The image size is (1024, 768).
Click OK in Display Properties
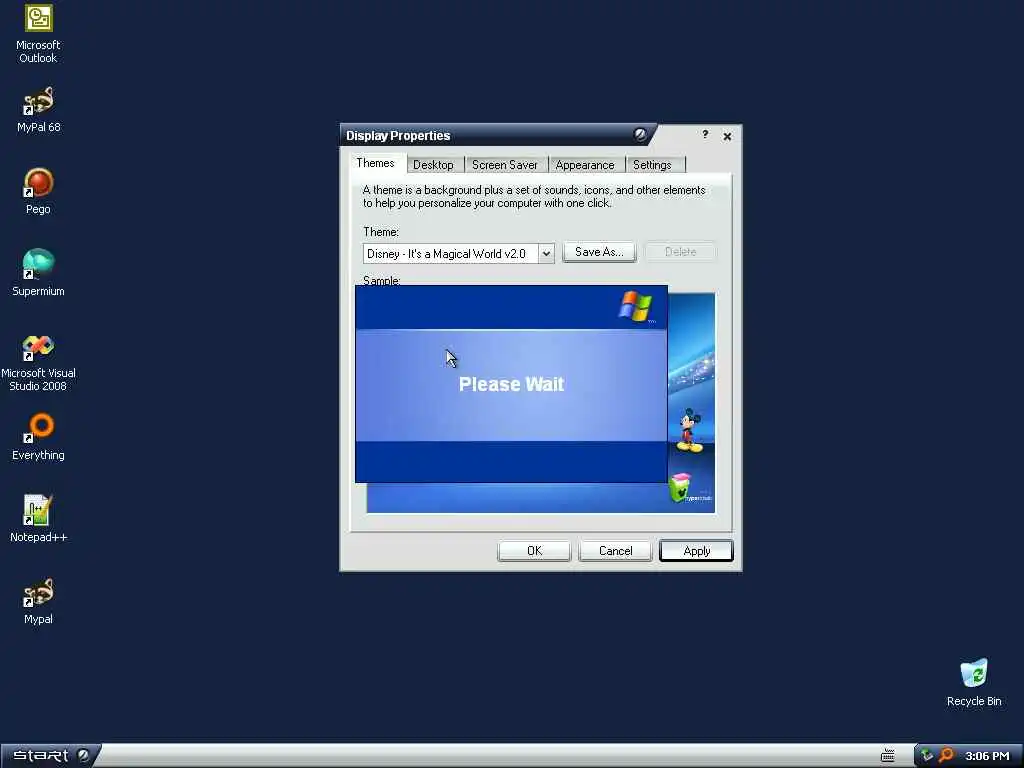click(534, 551)
